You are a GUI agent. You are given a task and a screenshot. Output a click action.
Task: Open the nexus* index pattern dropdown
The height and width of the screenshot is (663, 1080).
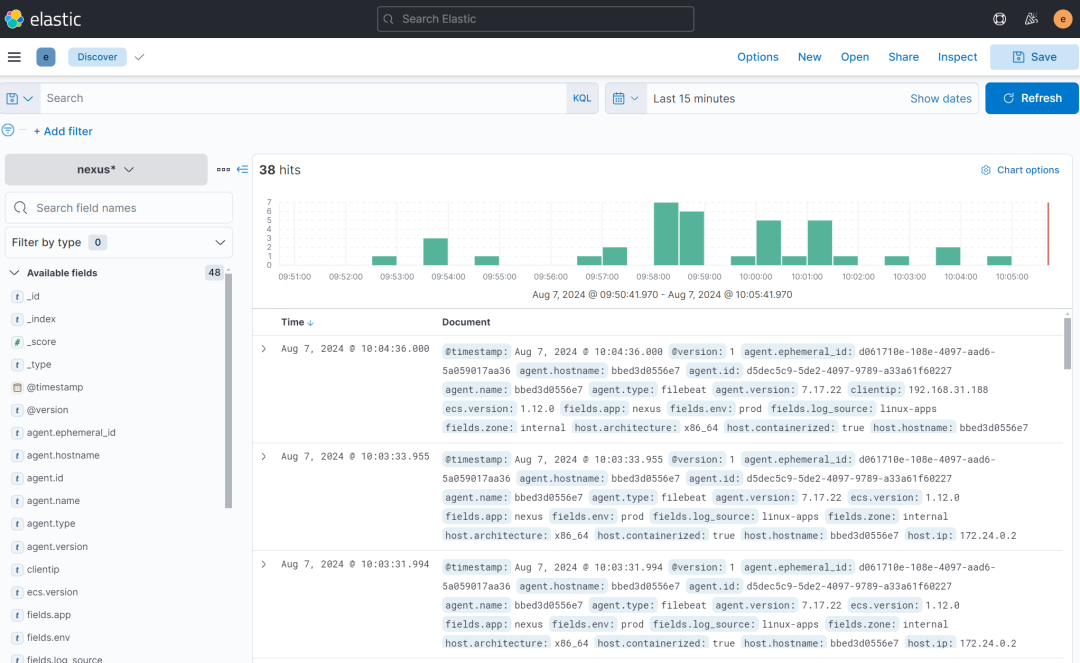pyautogui.click(x=106, y=169)
